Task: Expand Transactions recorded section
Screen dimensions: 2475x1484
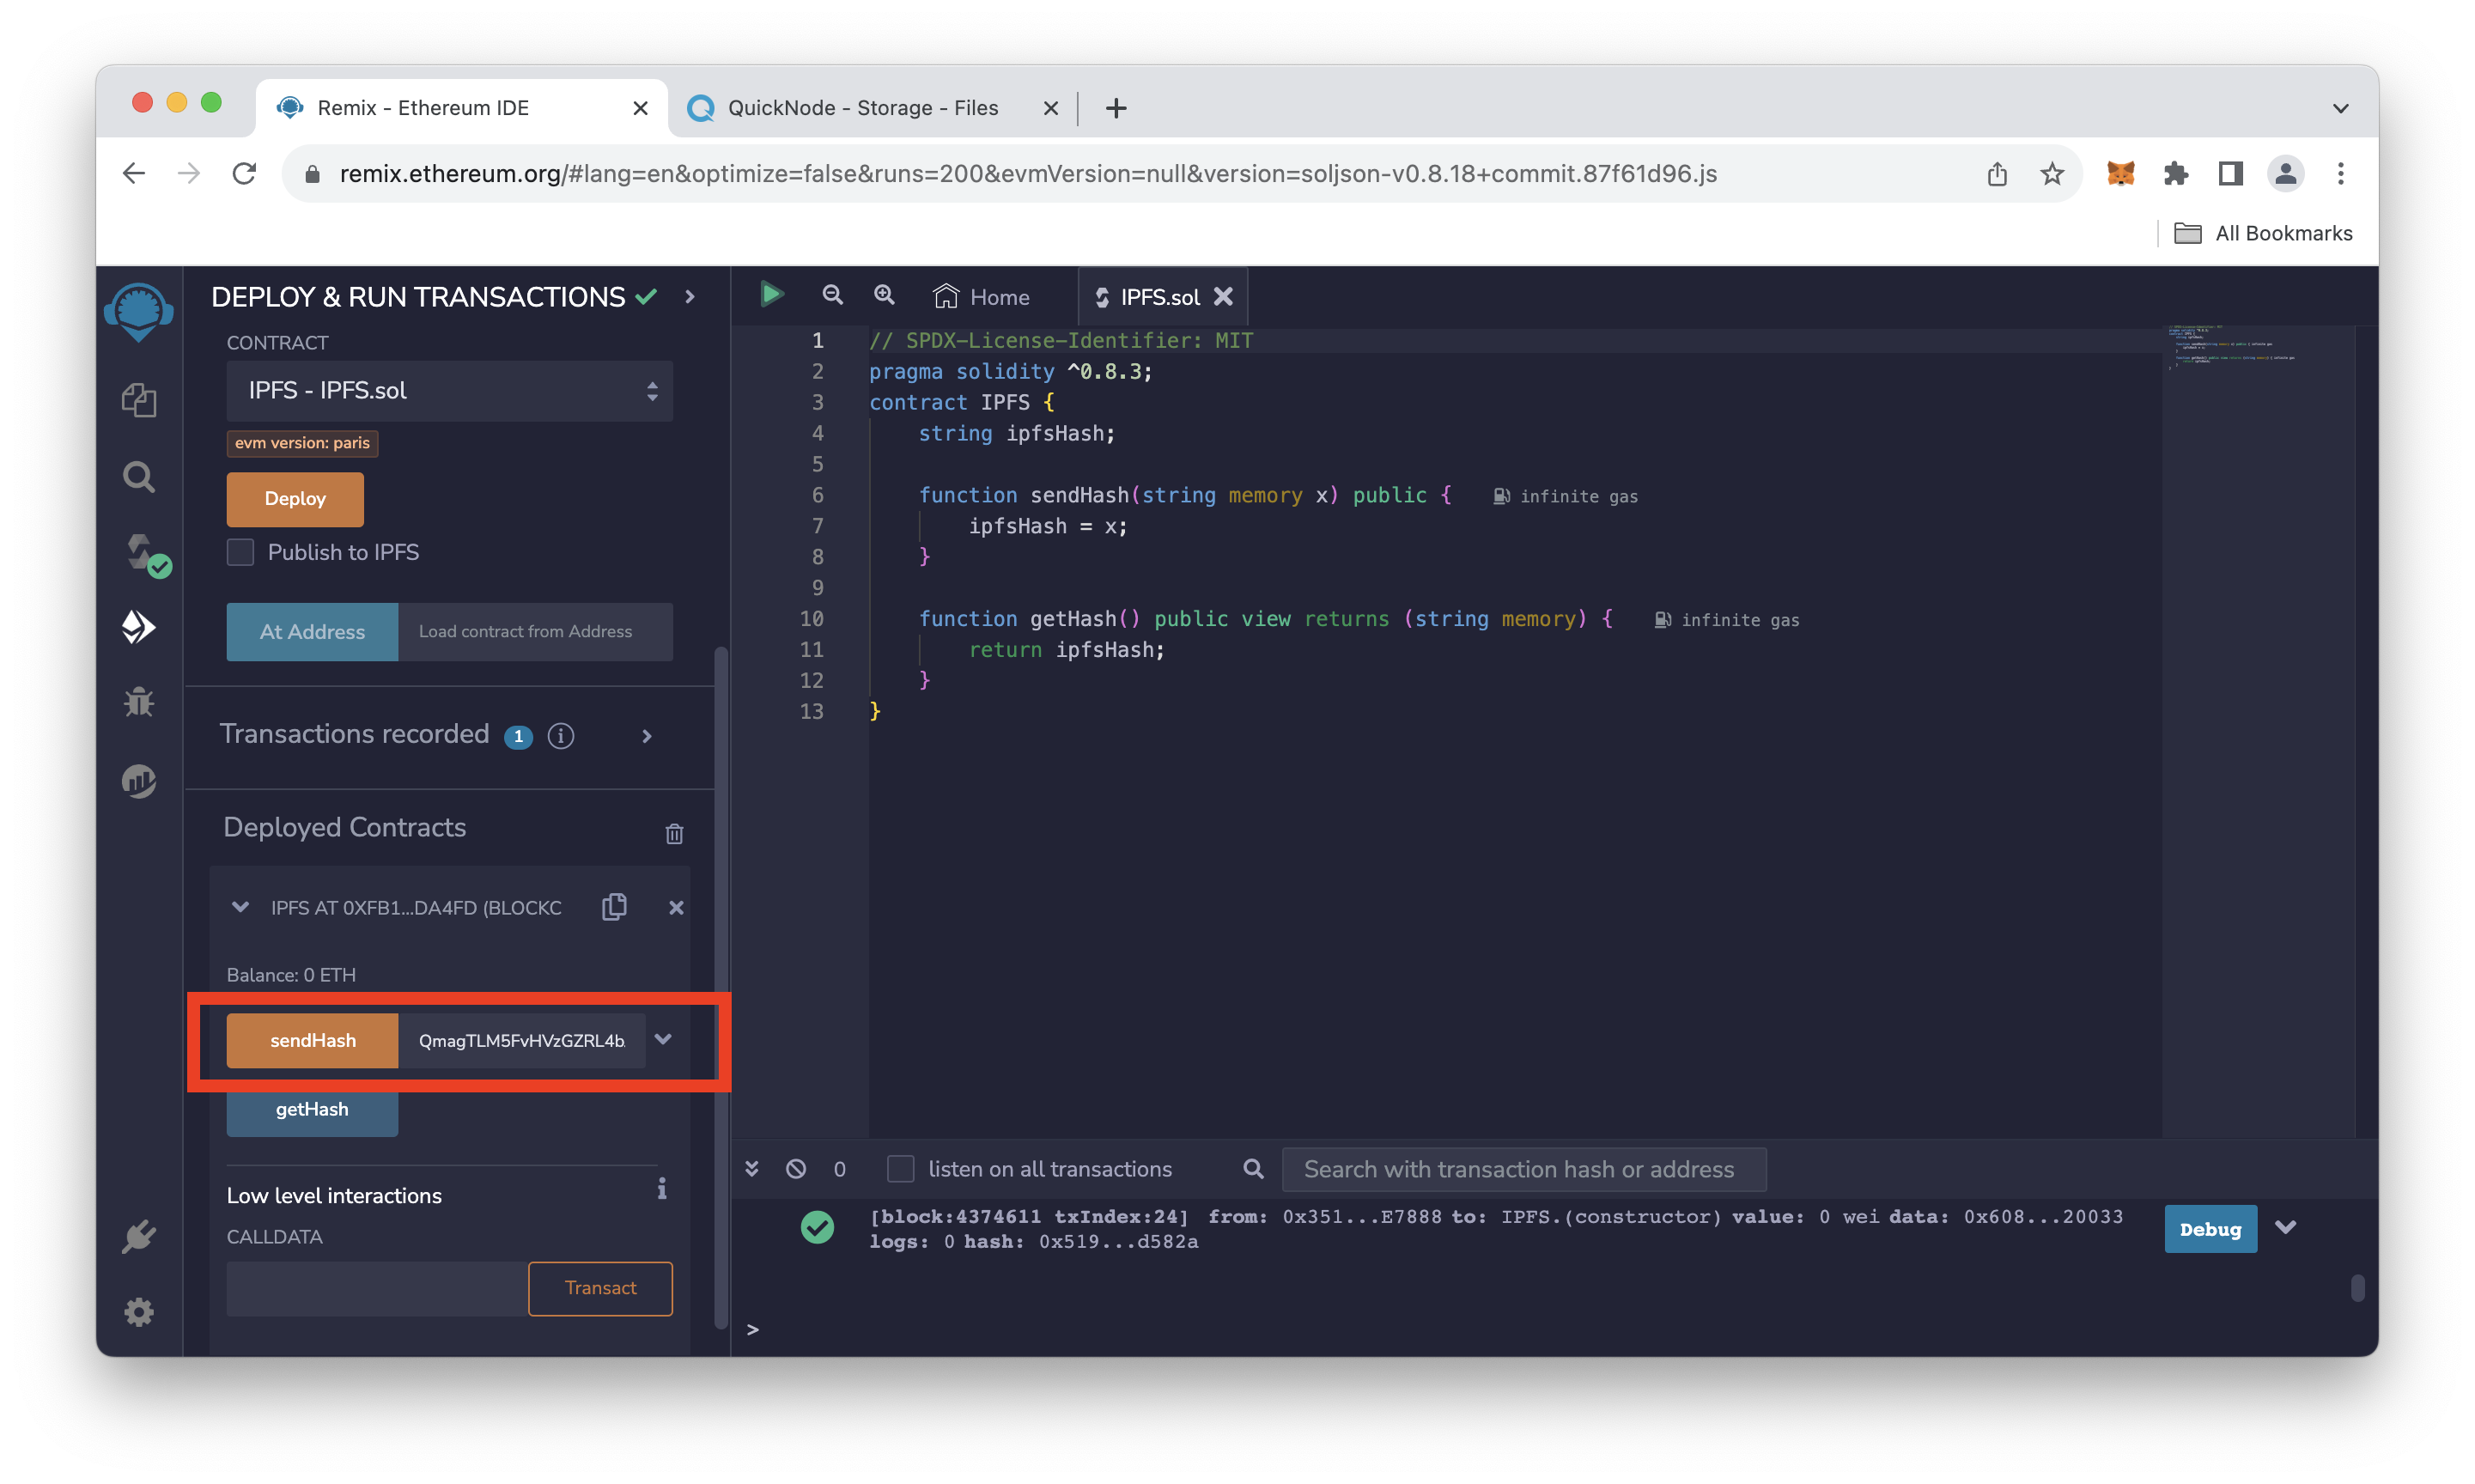Action: (x=646, y=736)
